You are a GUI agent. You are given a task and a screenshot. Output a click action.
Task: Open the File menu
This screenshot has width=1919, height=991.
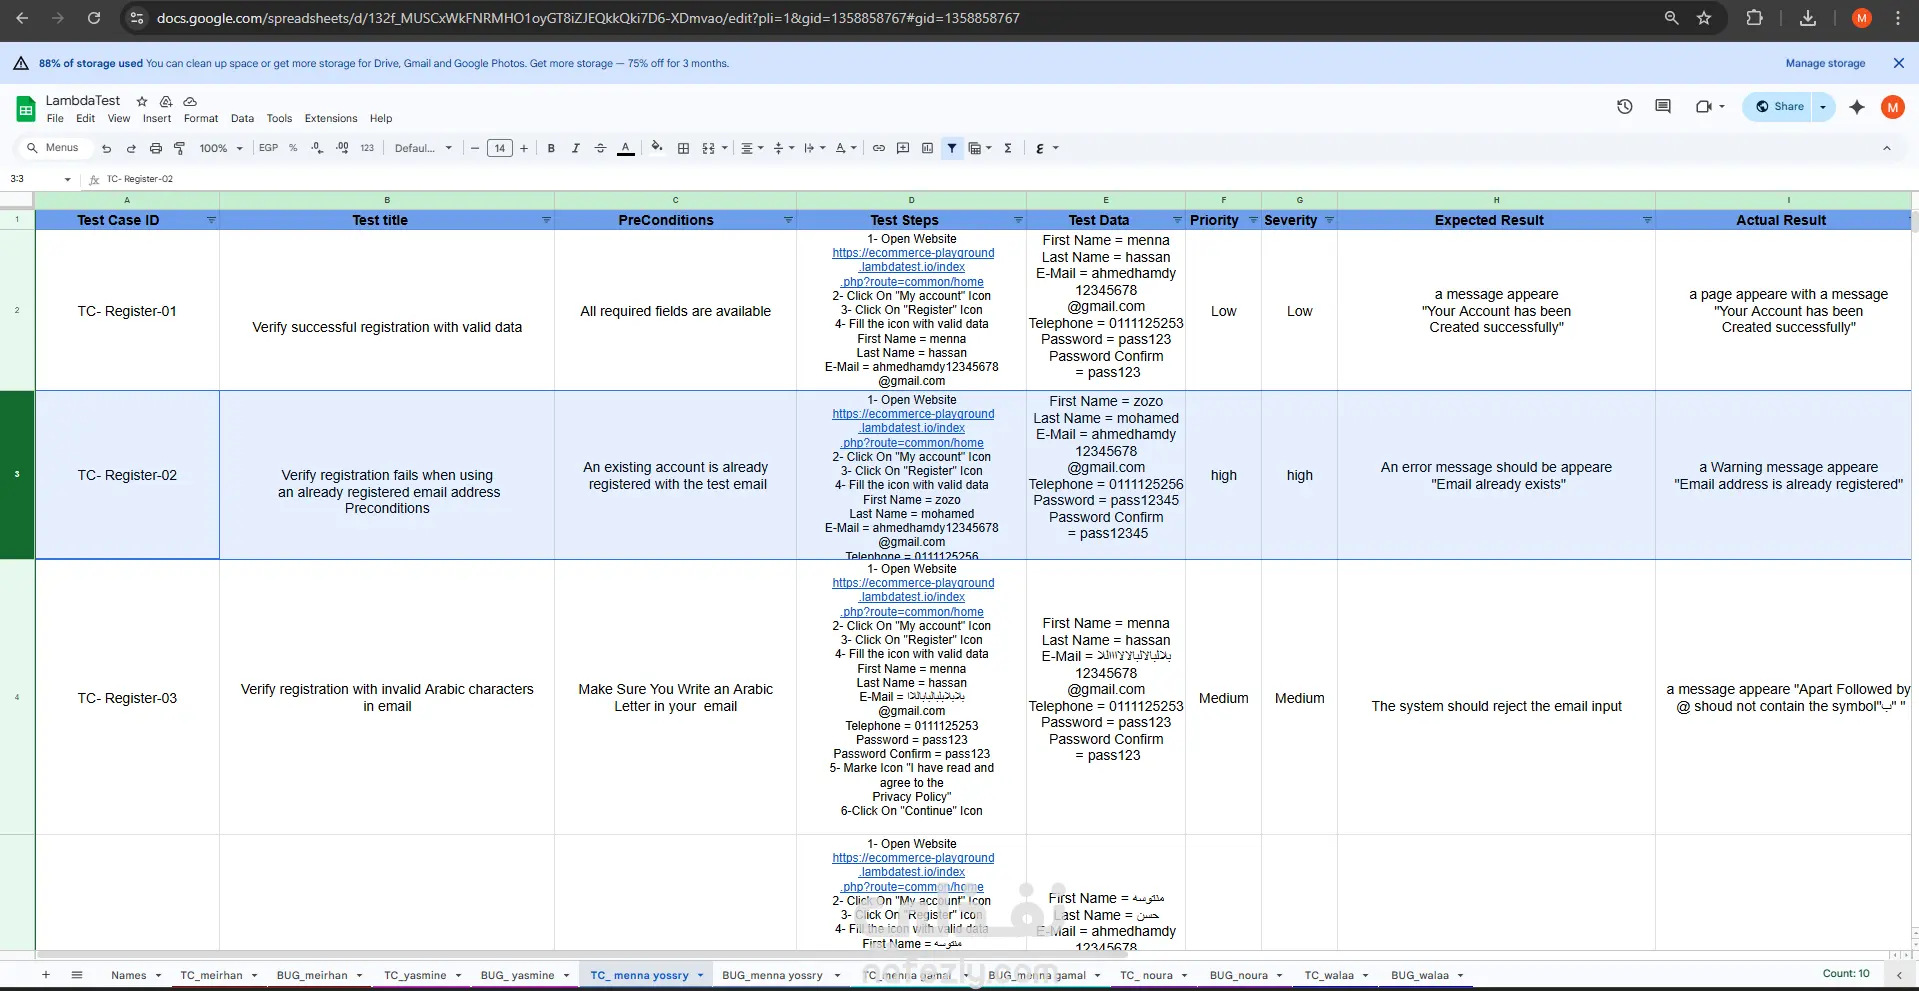tap(55, 118)
